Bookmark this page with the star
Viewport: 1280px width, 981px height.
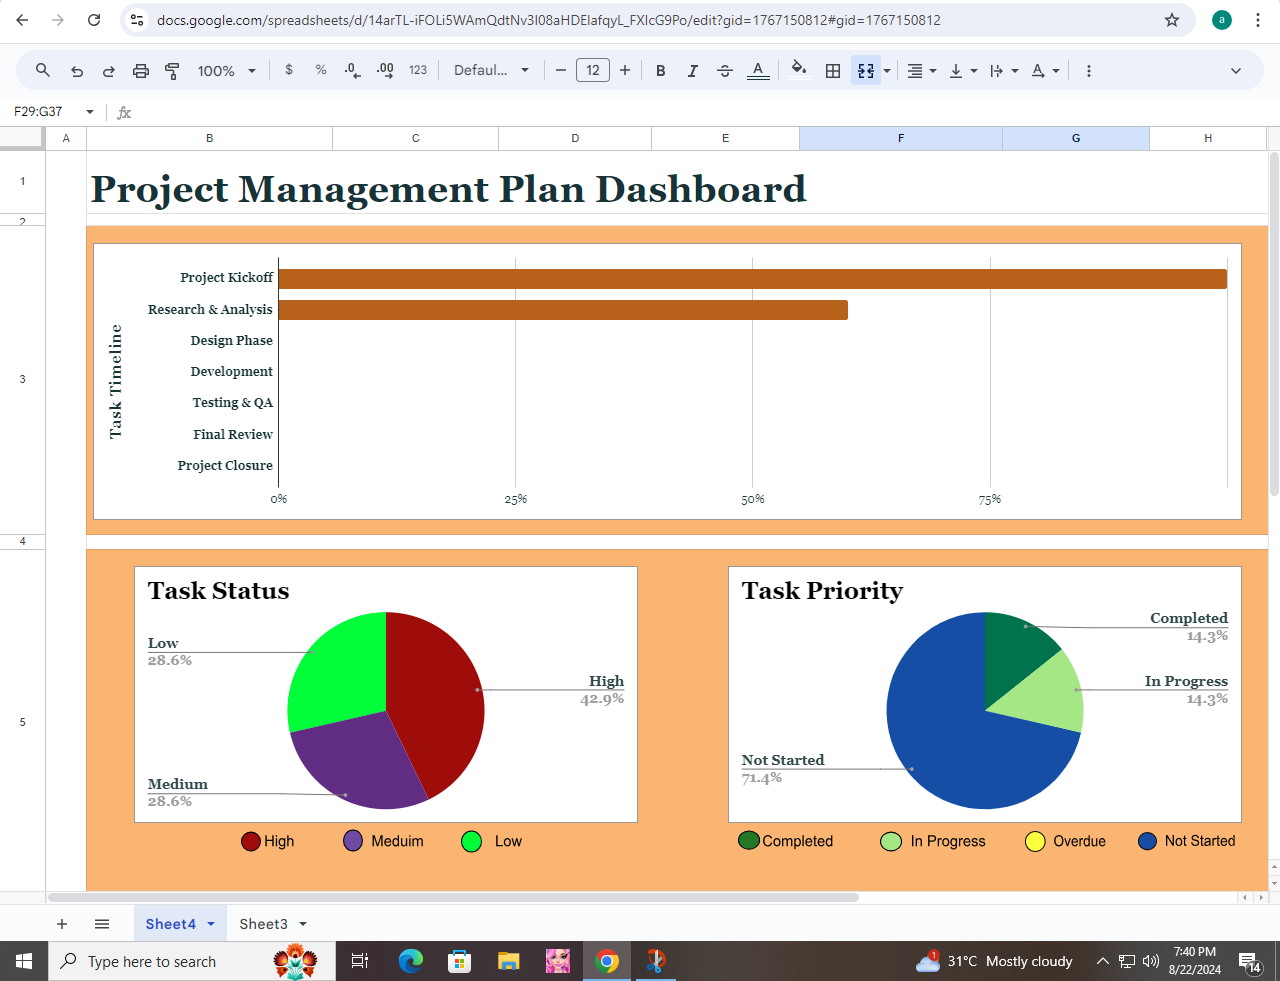coord(1172,20)
